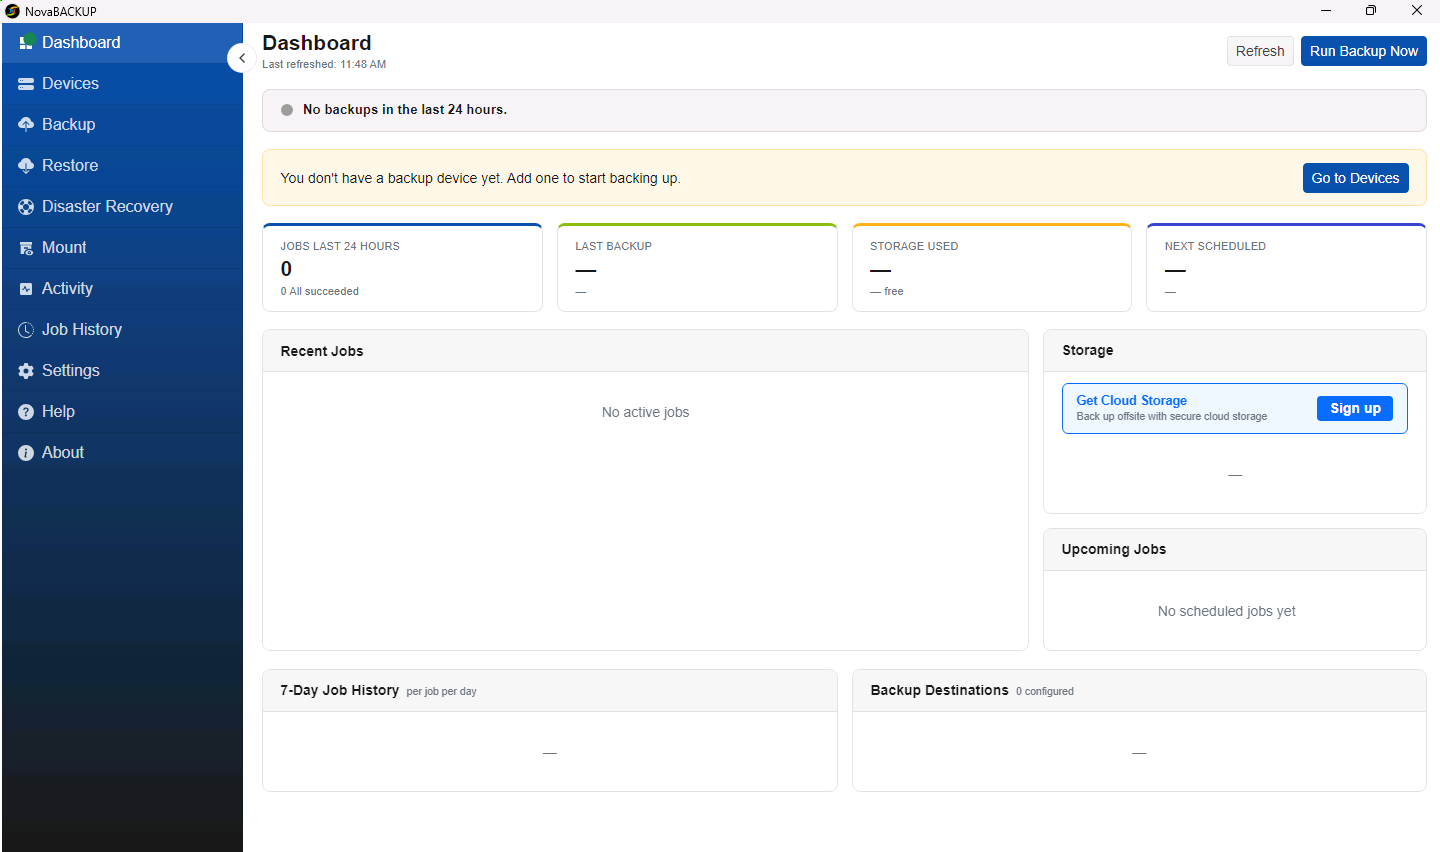Select the Last Backup card
Viewport: 1440px width, 852px height.
[x=697, y=268]
